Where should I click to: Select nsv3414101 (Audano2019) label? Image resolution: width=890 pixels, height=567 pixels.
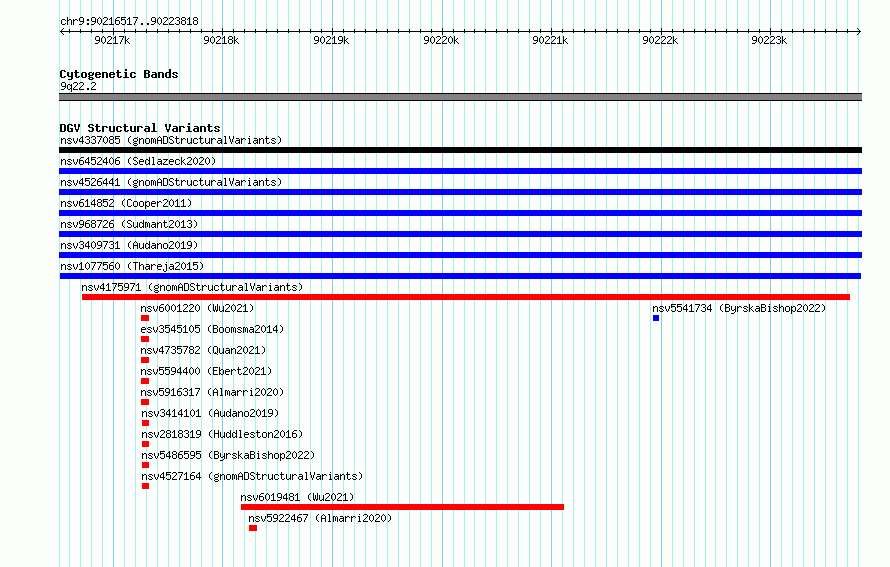coord(210,413)
